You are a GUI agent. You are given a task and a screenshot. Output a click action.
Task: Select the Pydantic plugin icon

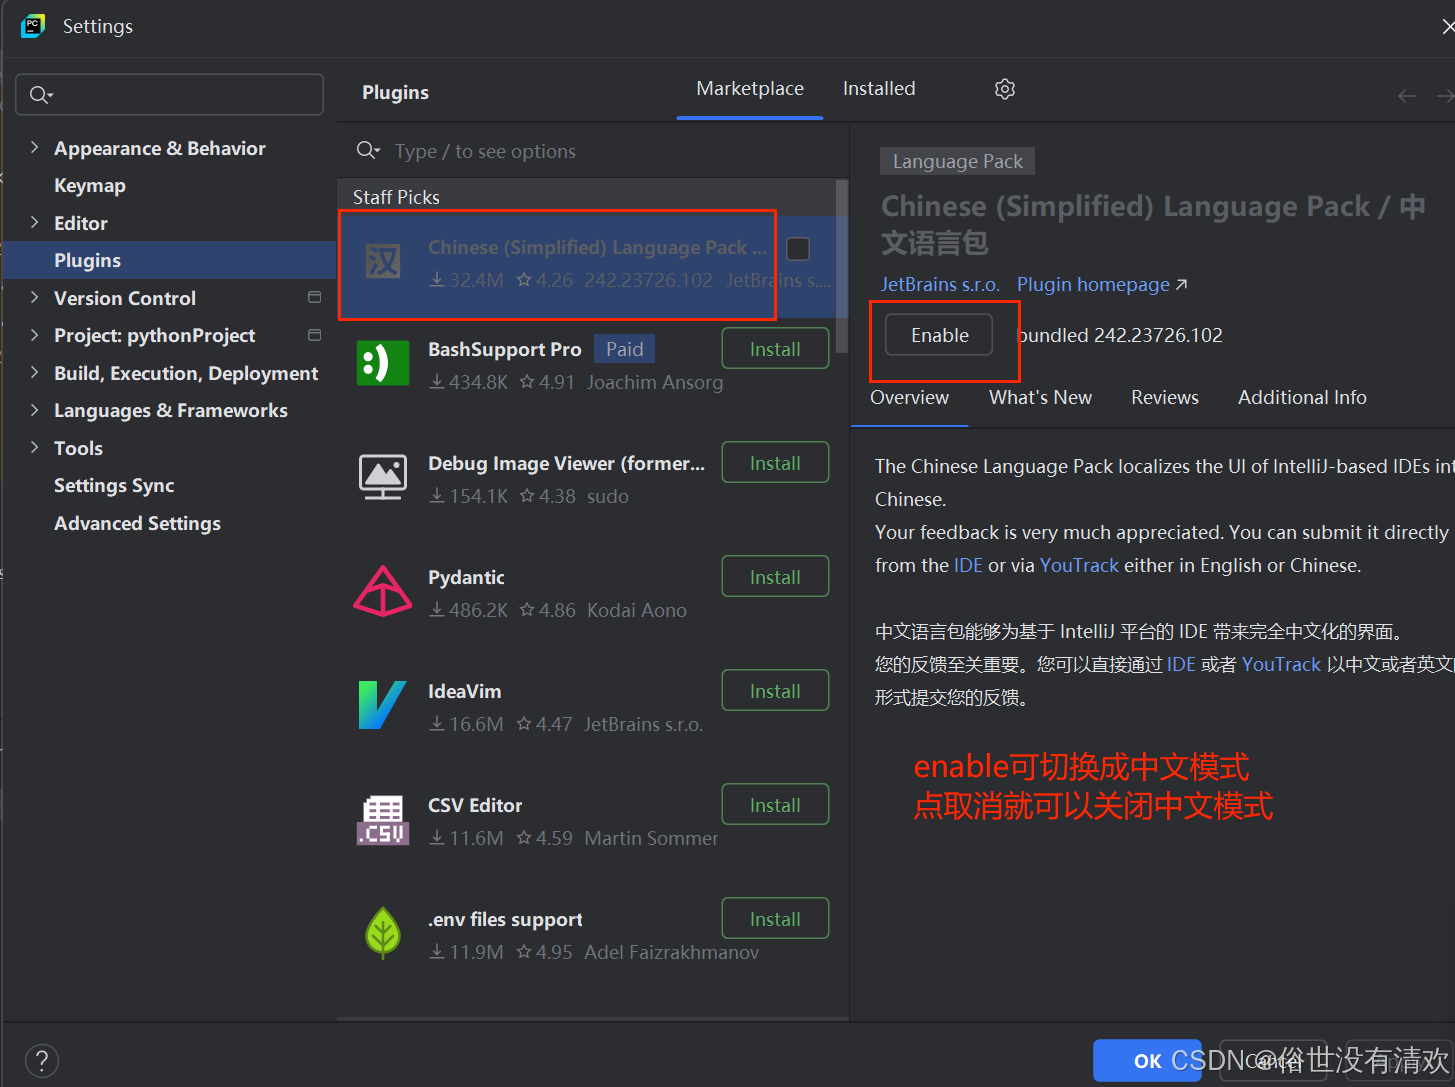383,591
